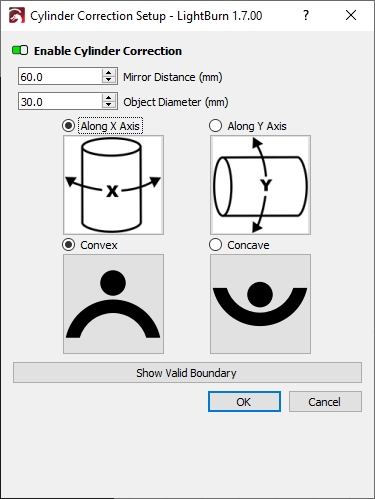Viewport: 375px width, 499px height.
Task: Click the upright cylinder X axis image
Action: click(x=113, y=185)
